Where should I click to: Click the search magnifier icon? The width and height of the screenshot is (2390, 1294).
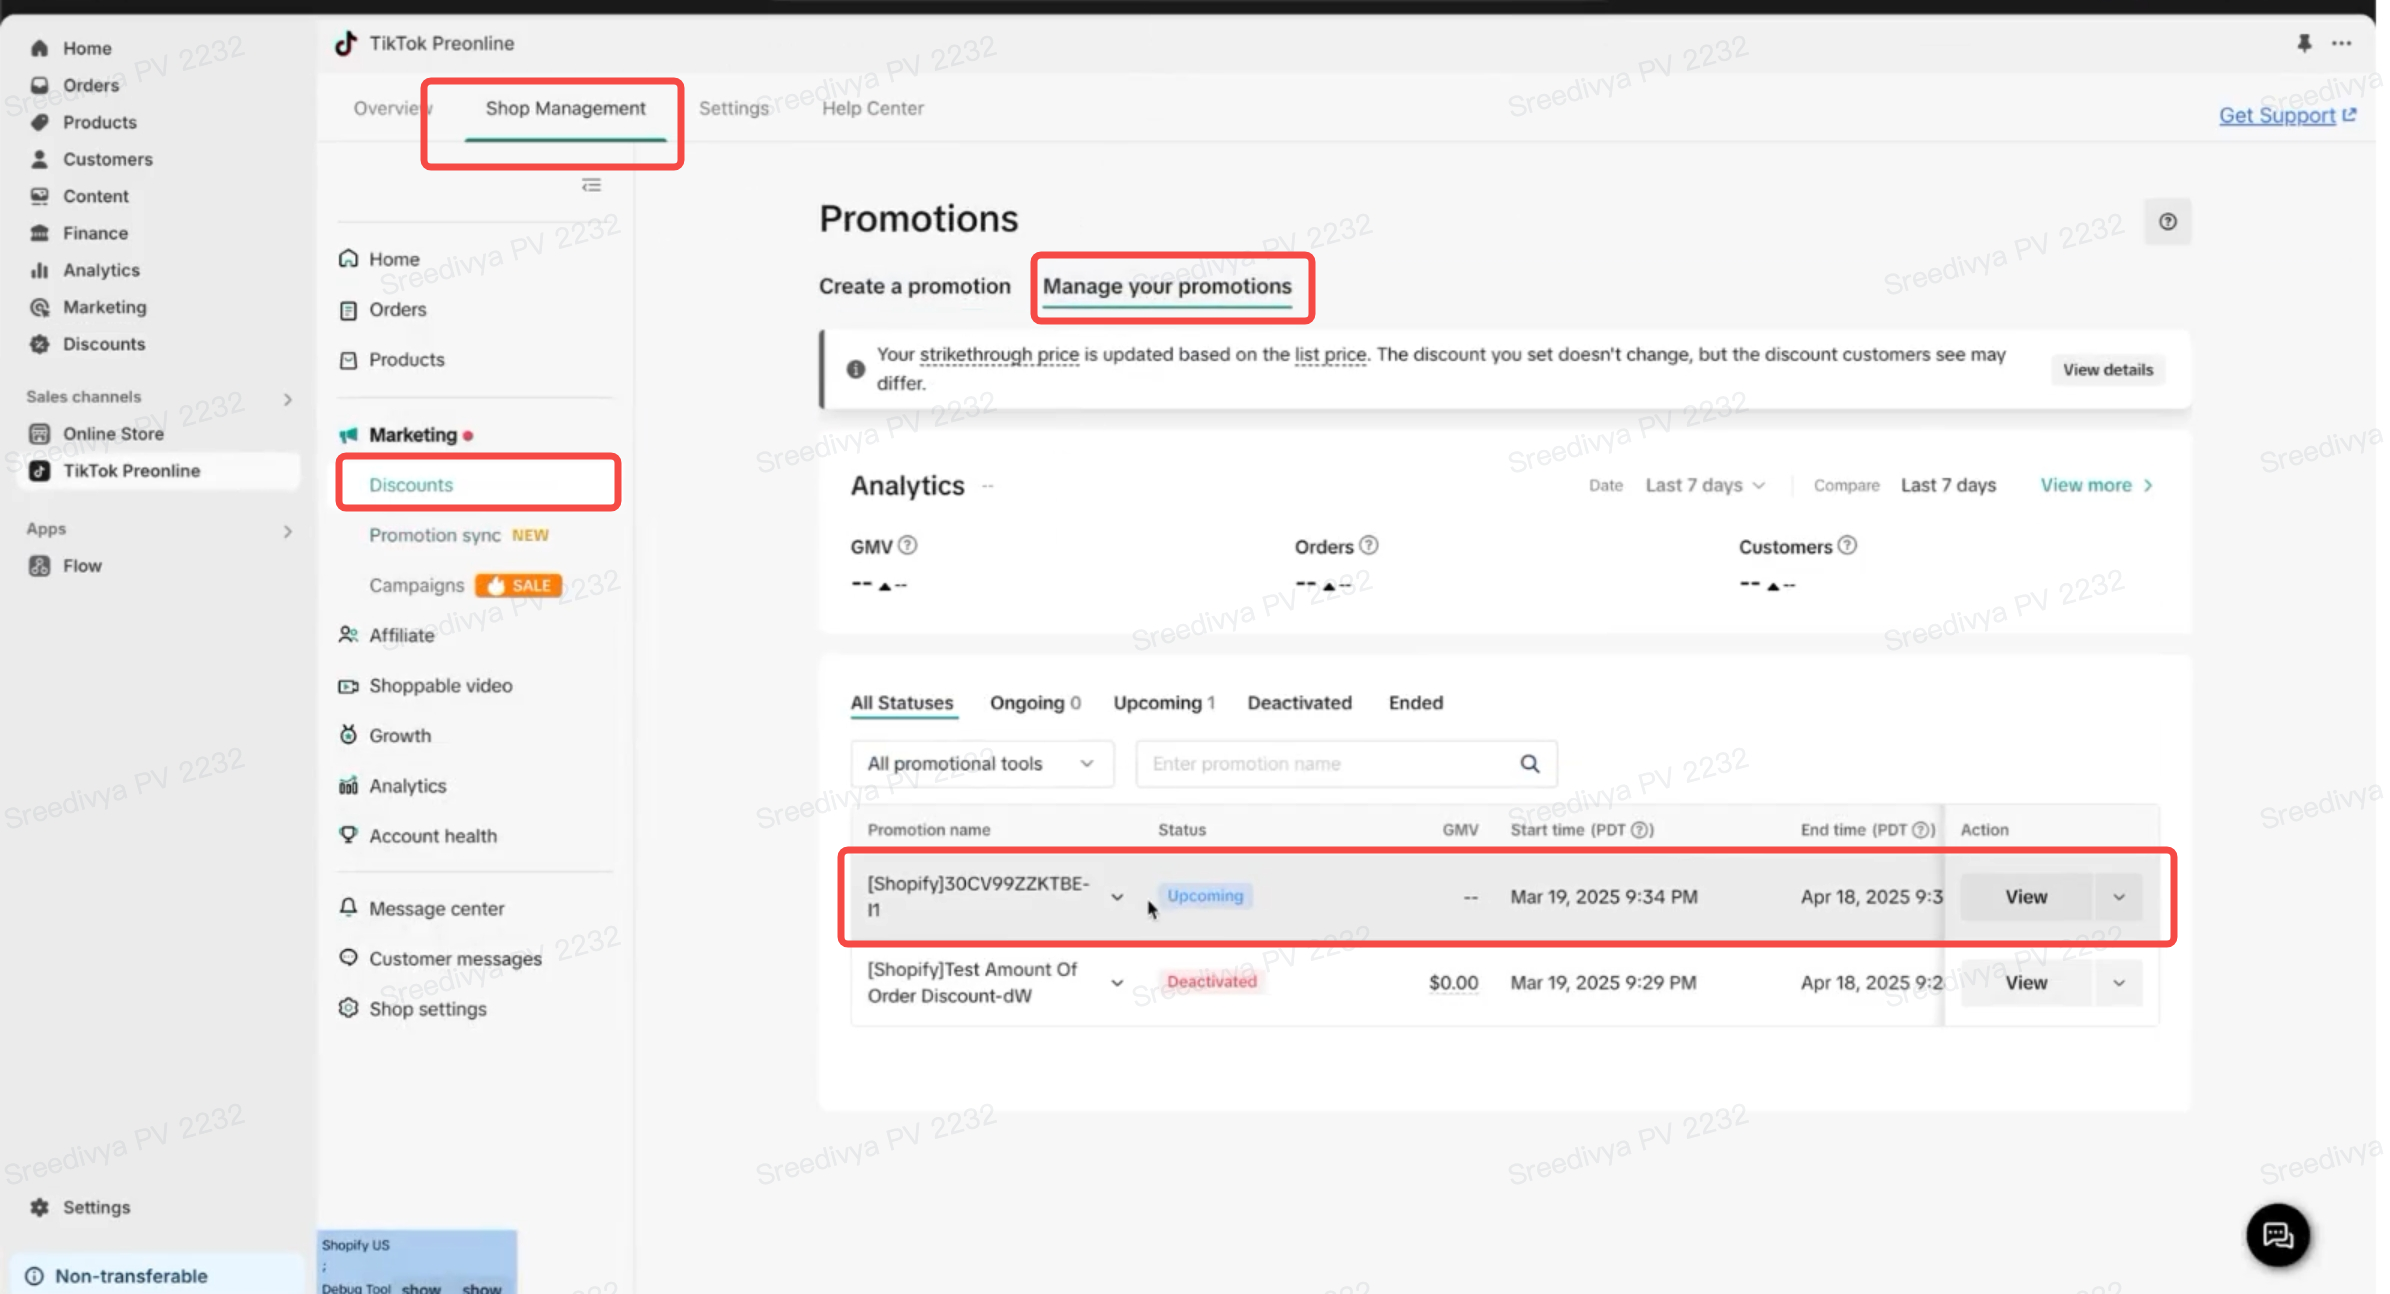coord(1529,764)
